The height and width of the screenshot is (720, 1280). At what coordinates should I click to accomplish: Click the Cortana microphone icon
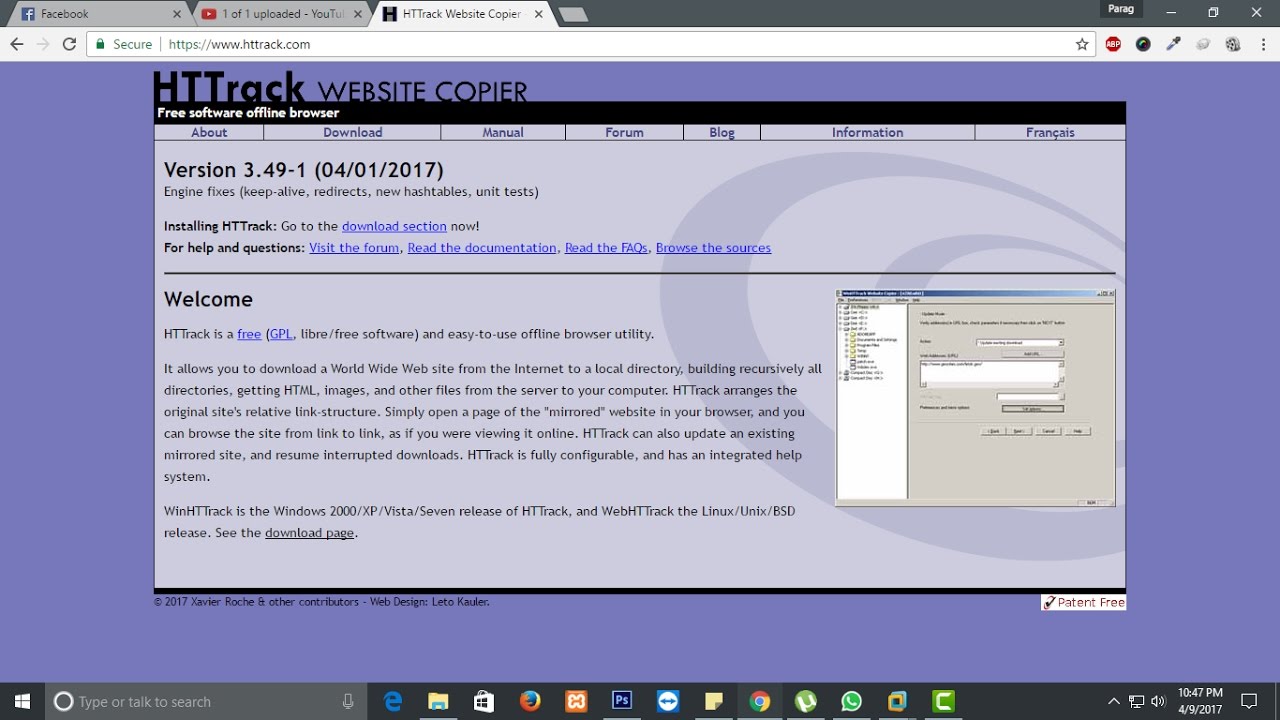(348, 702)
